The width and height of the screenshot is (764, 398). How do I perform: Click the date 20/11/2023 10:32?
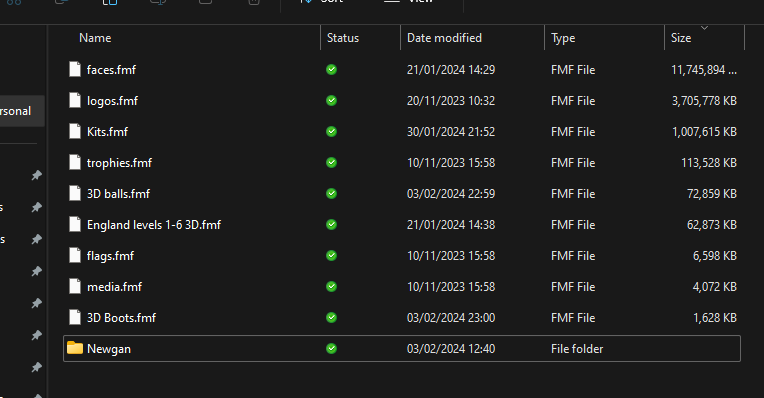point(451,101)
